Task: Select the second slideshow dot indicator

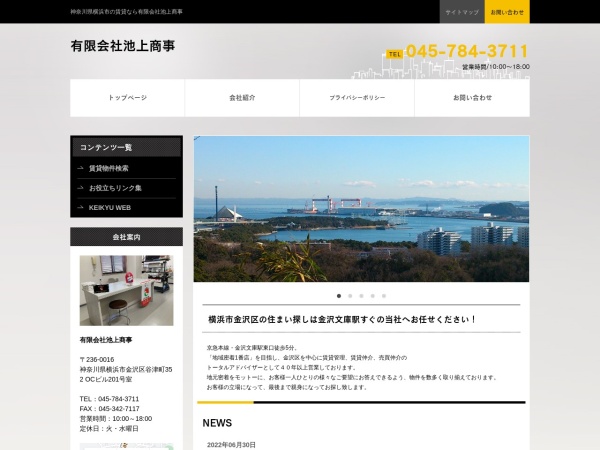Action: (350, 296)
